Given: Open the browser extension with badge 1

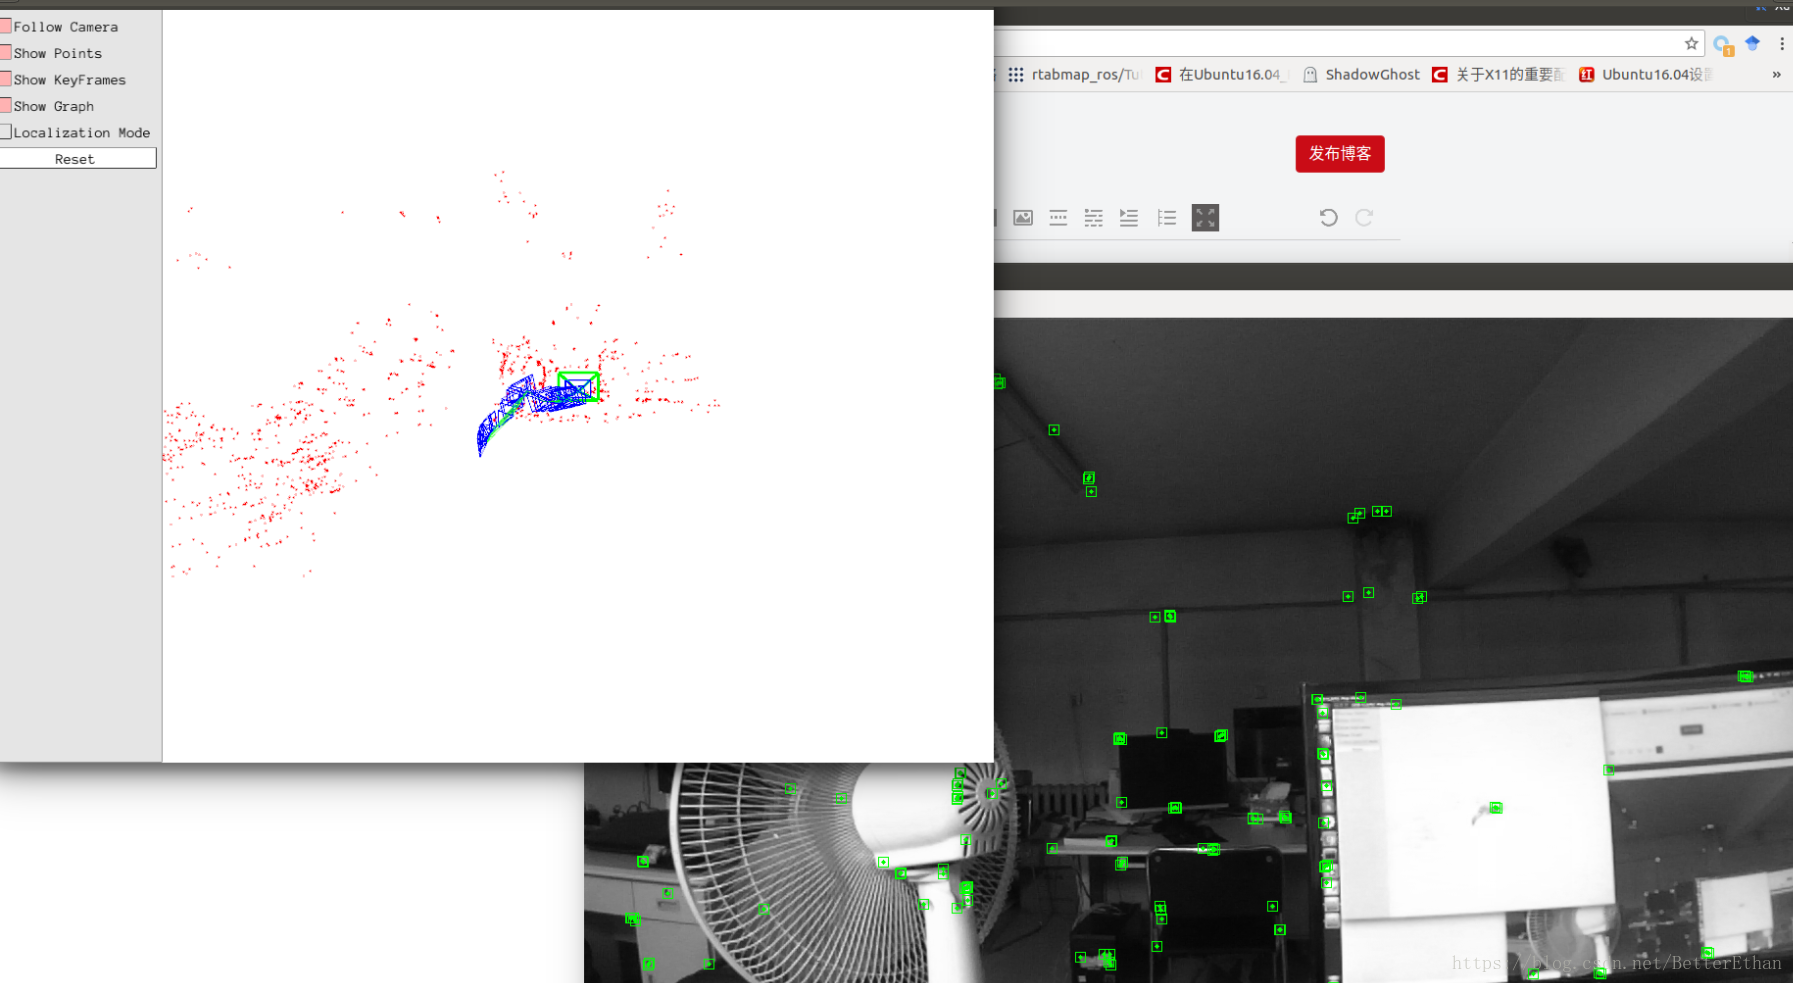Looking at the screenshot, I should [x=1722, y=45].
